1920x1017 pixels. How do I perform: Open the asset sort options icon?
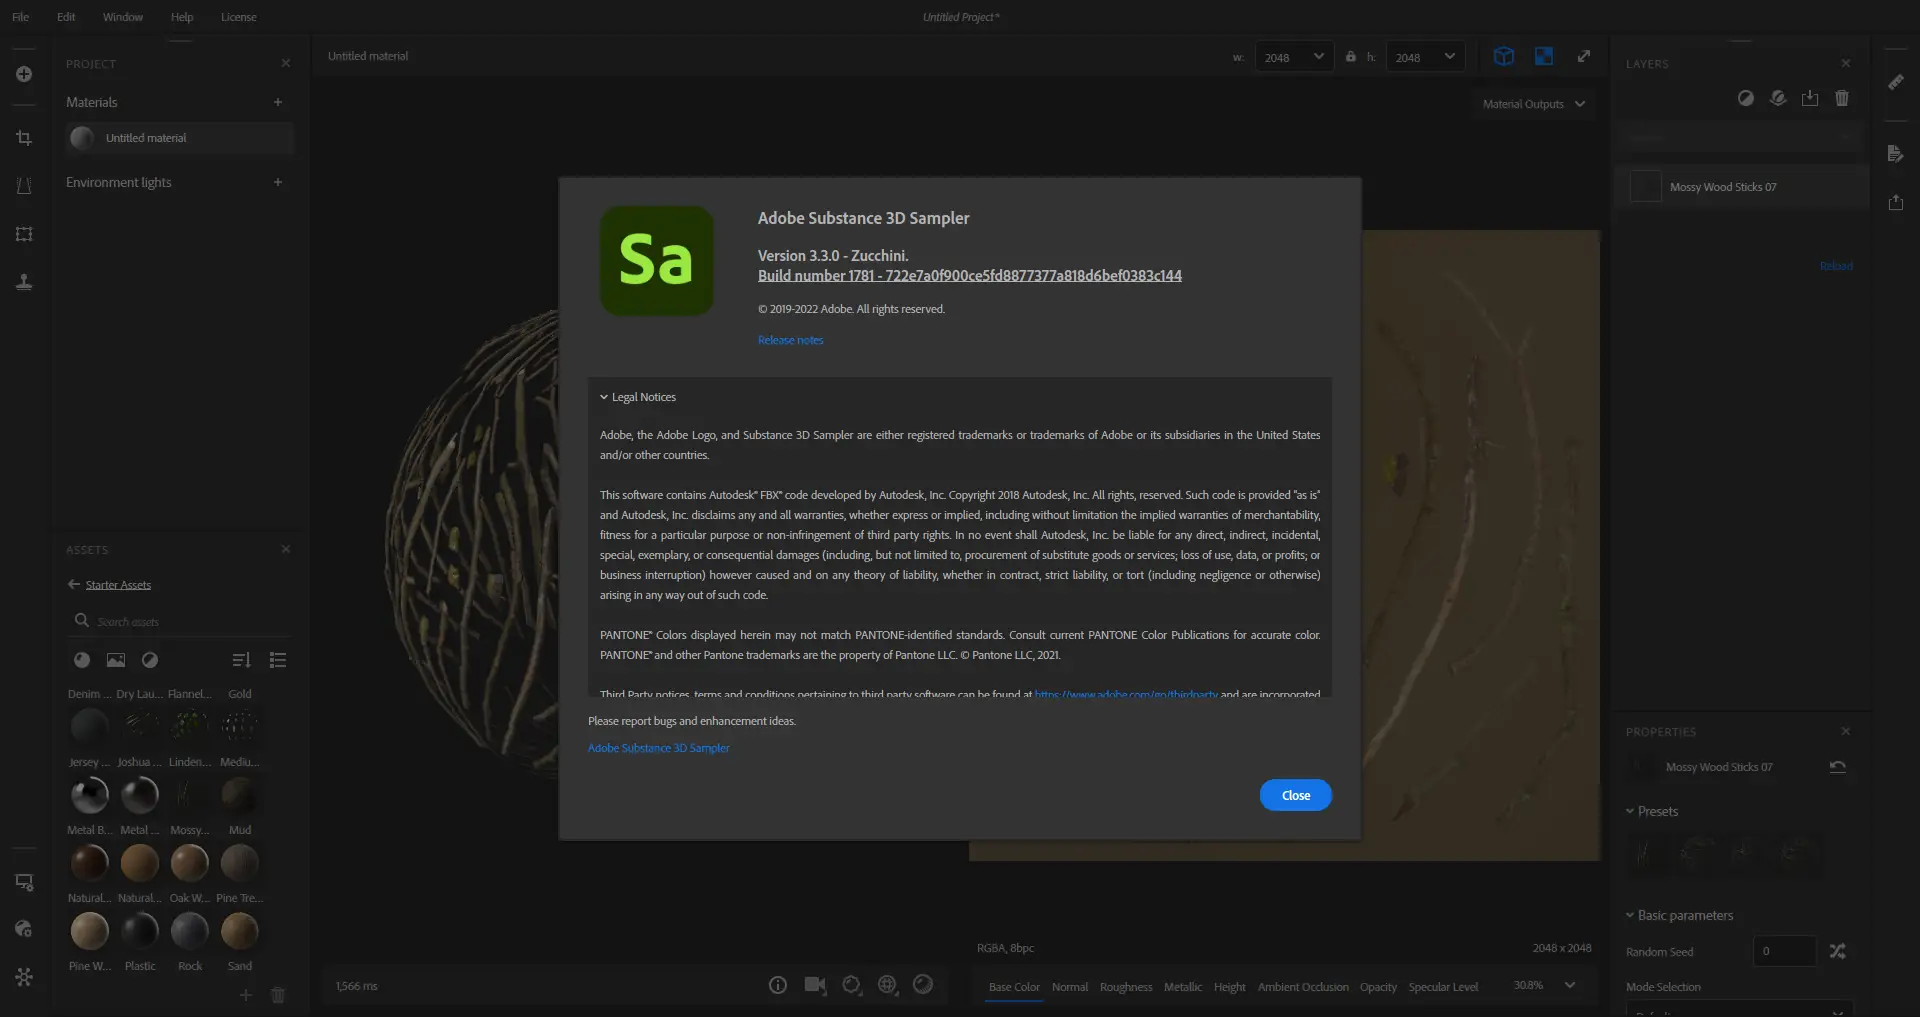tap(241, 660)
